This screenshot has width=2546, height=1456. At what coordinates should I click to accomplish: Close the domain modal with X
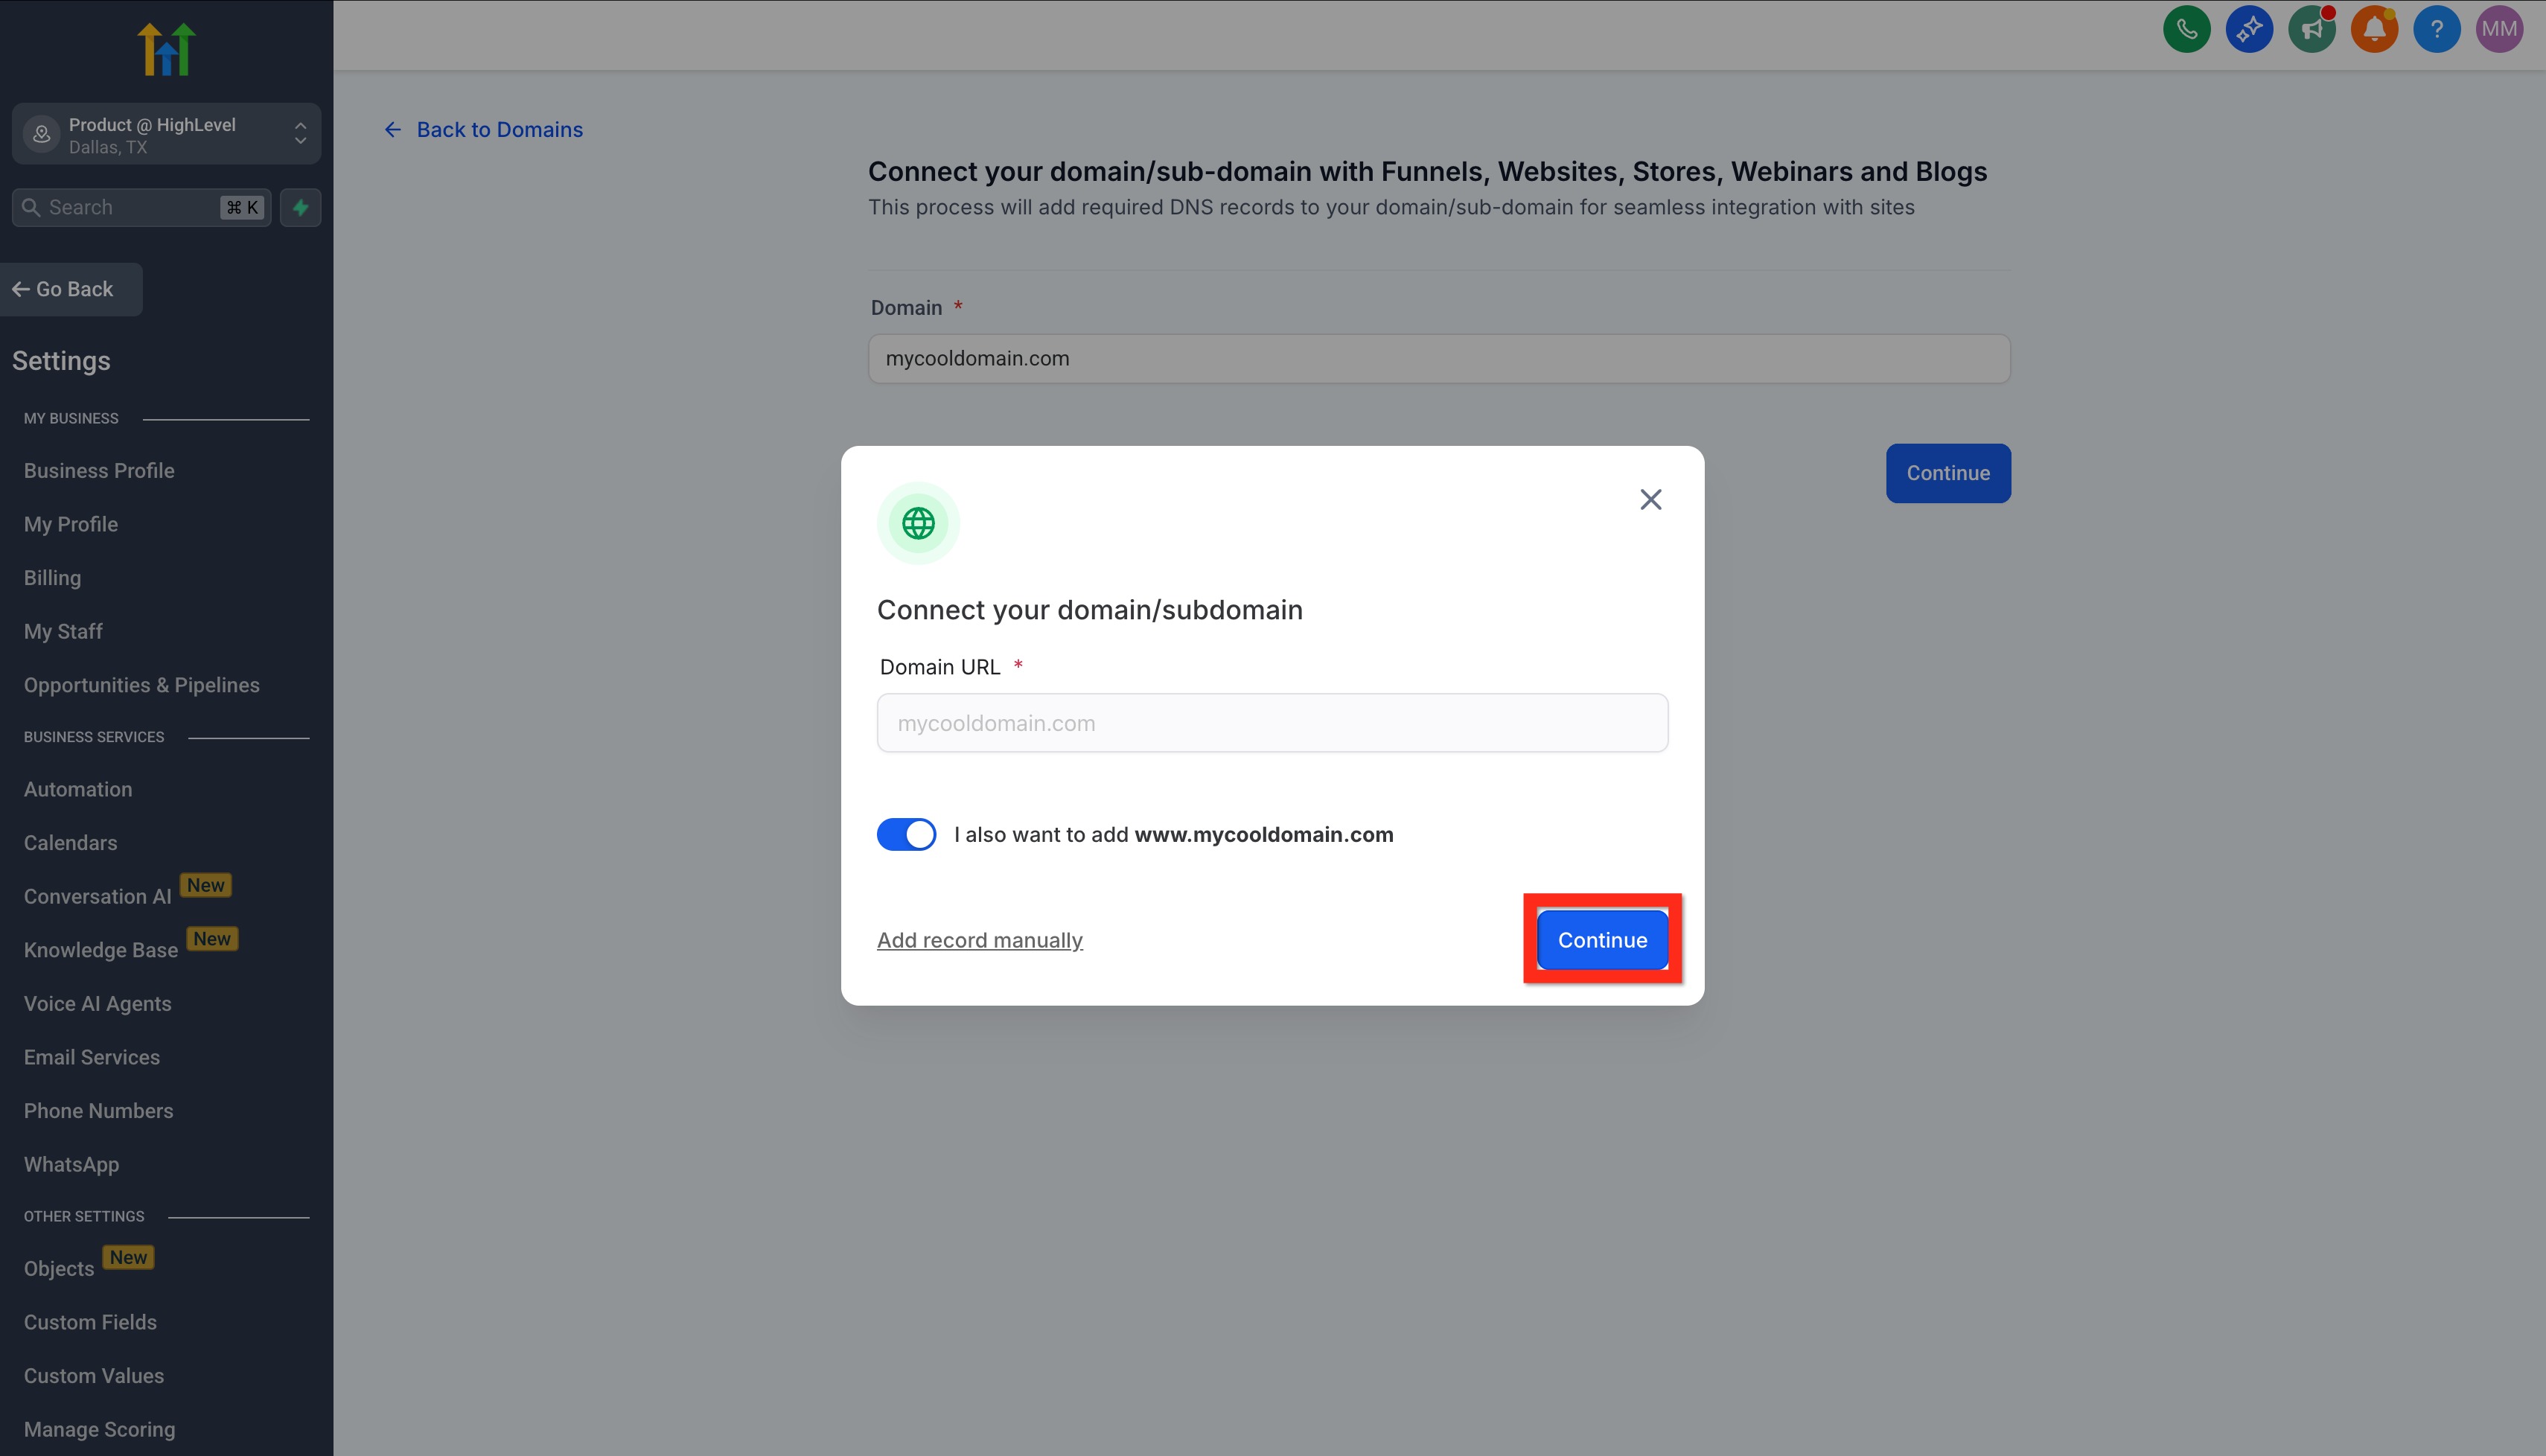(1650, 499)
